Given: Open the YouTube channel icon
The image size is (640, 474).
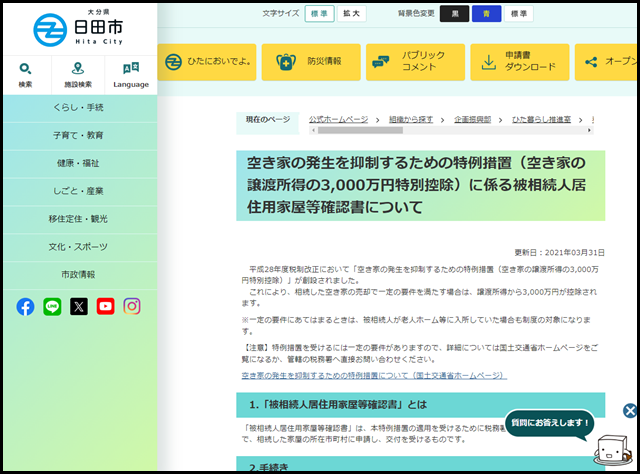Looking at the screenshot, I should pyautogui.click(x=105, y=307).
